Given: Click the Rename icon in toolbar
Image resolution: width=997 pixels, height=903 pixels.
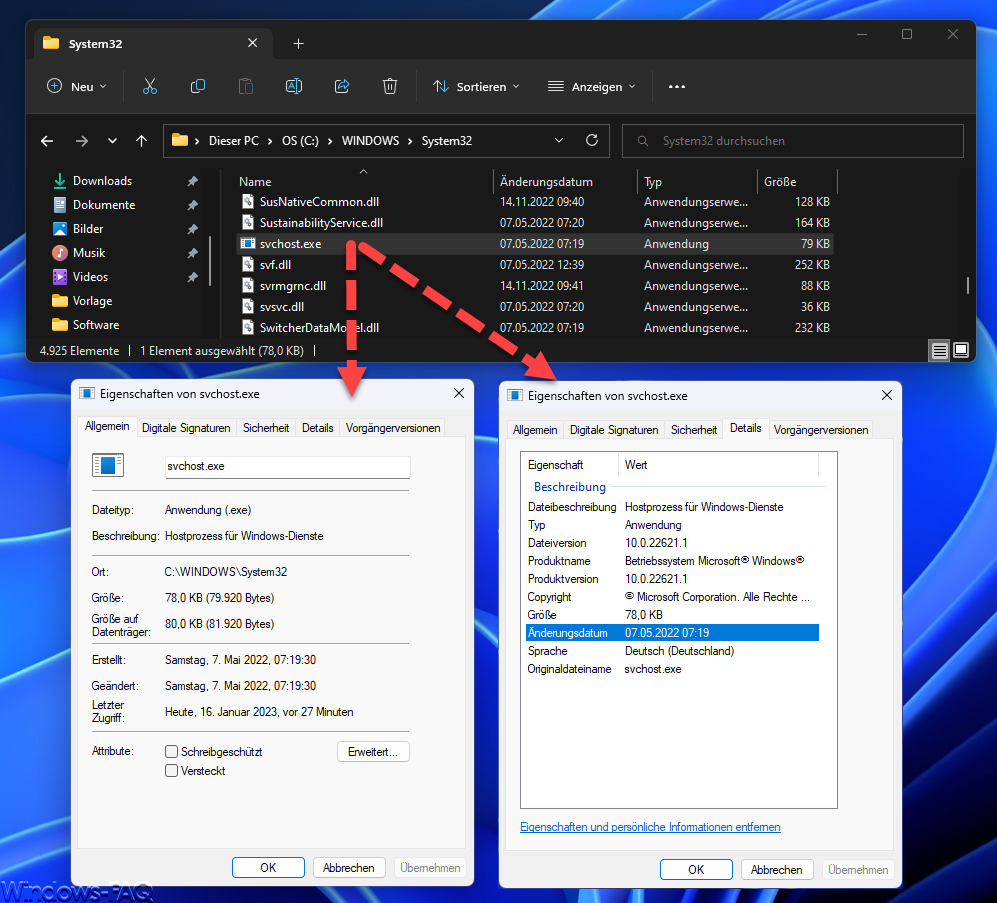Looking at the screenshot, I should pos(294,86).
